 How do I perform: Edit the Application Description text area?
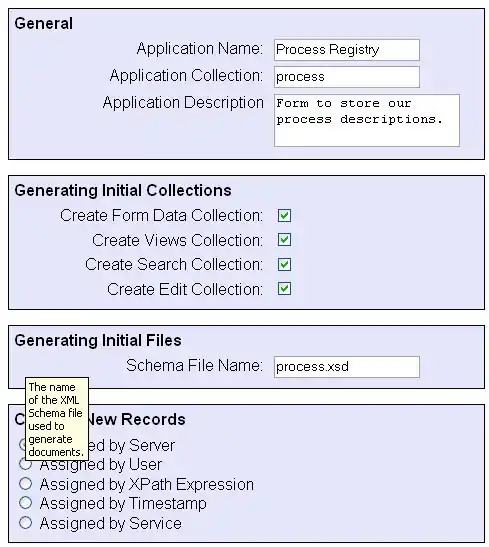[367, 120]
